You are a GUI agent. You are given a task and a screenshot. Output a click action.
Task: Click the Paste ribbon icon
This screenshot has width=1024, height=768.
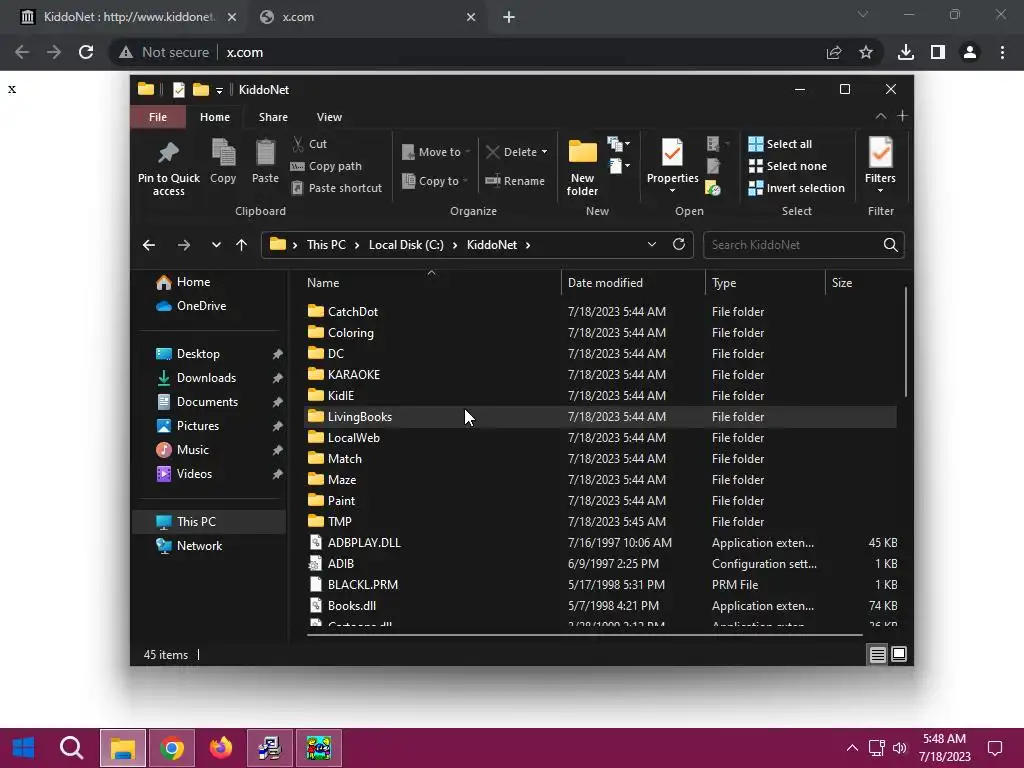(x=265, y=153)
